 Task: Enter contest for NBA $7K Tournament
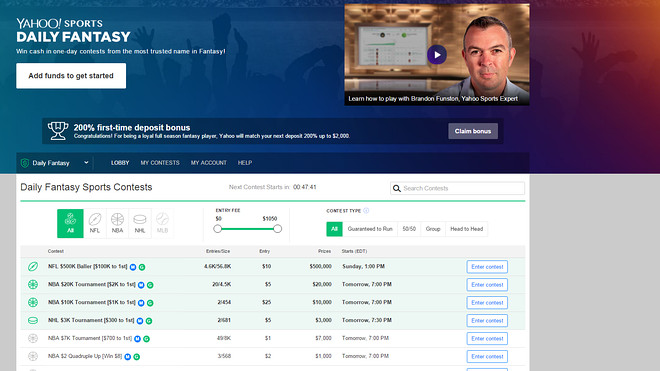pos(487,338)
